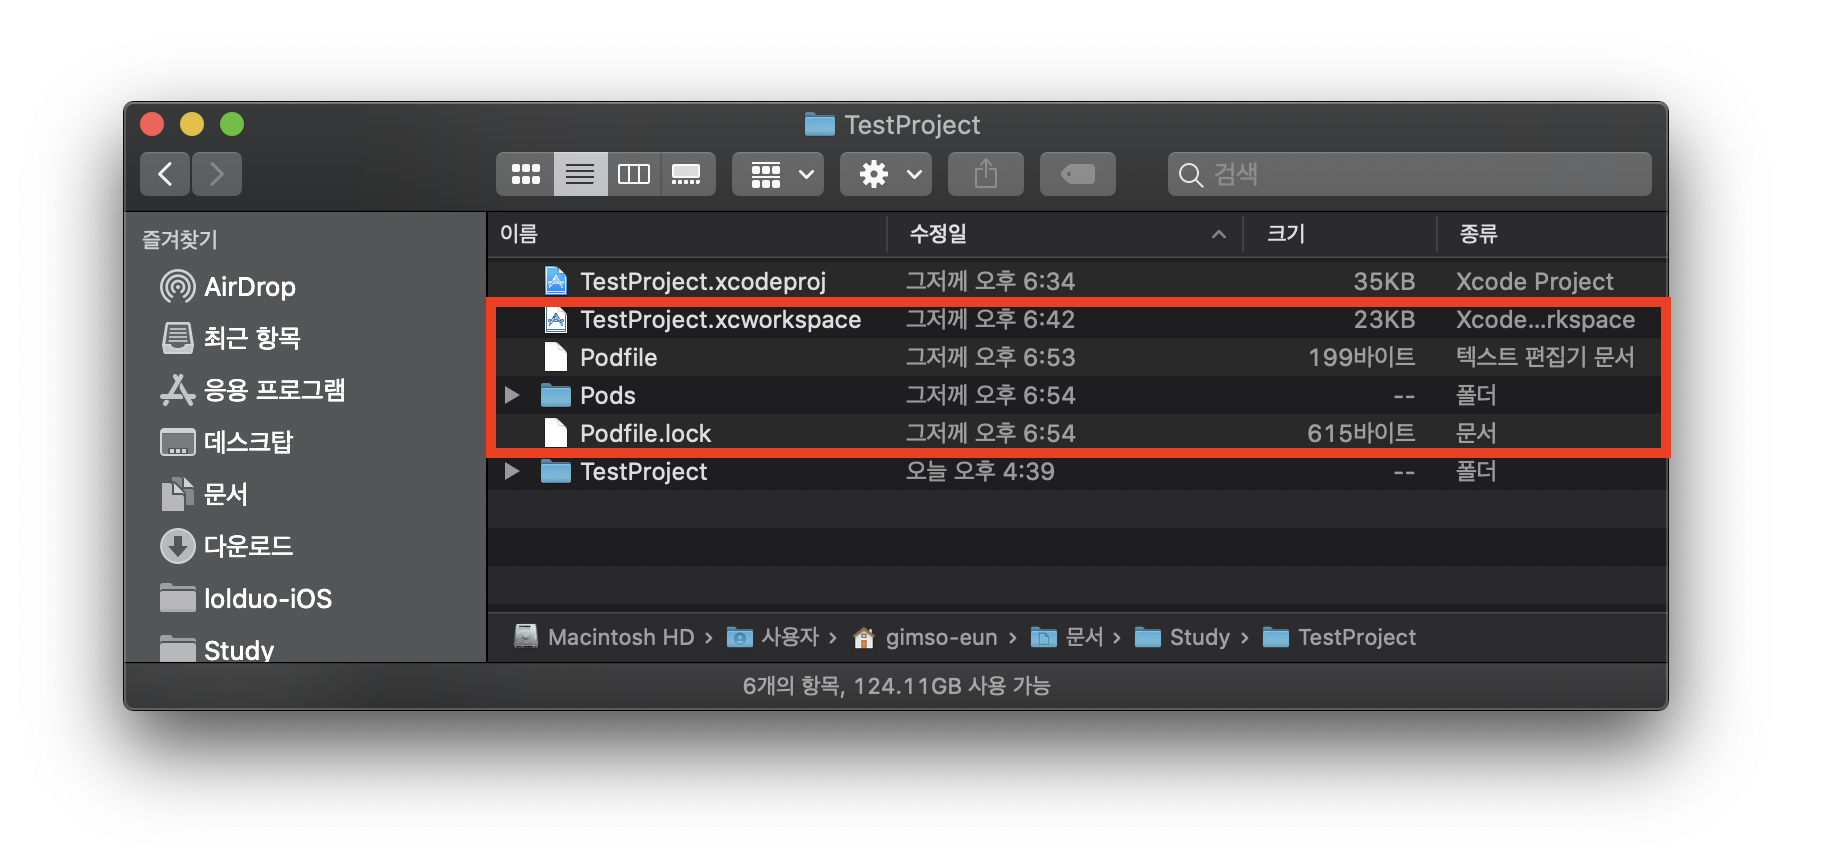Viewport: 1846px width, 862px height.
Task: Select the TestProject folder icon in list
Action: 556,471
